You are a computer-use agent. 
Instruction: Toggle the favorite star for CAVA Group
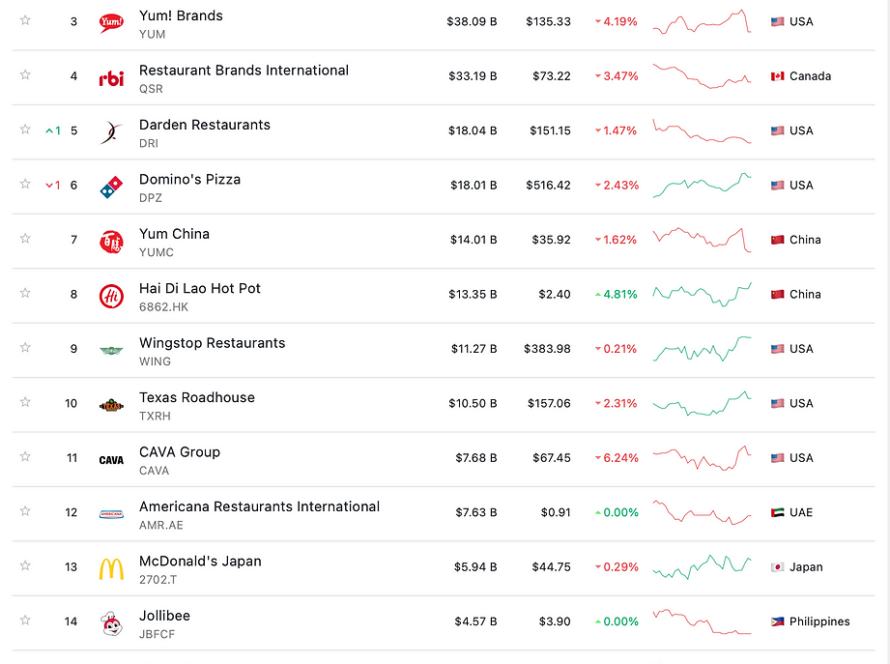click(x=25, y=456)
